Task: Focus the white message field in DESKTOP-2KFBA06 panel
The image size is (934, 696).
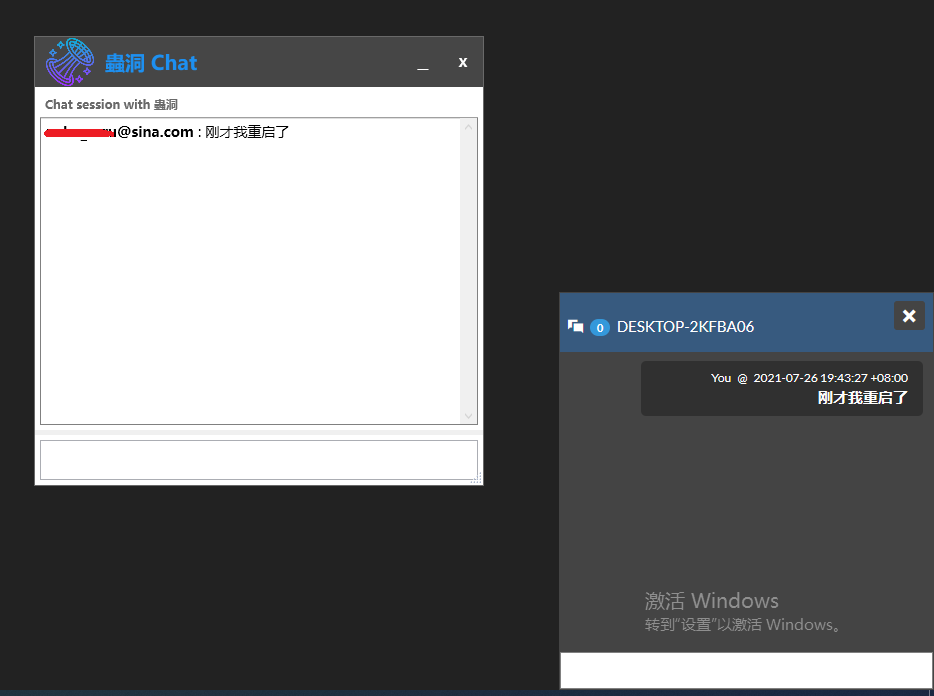Action: (746, 670)
